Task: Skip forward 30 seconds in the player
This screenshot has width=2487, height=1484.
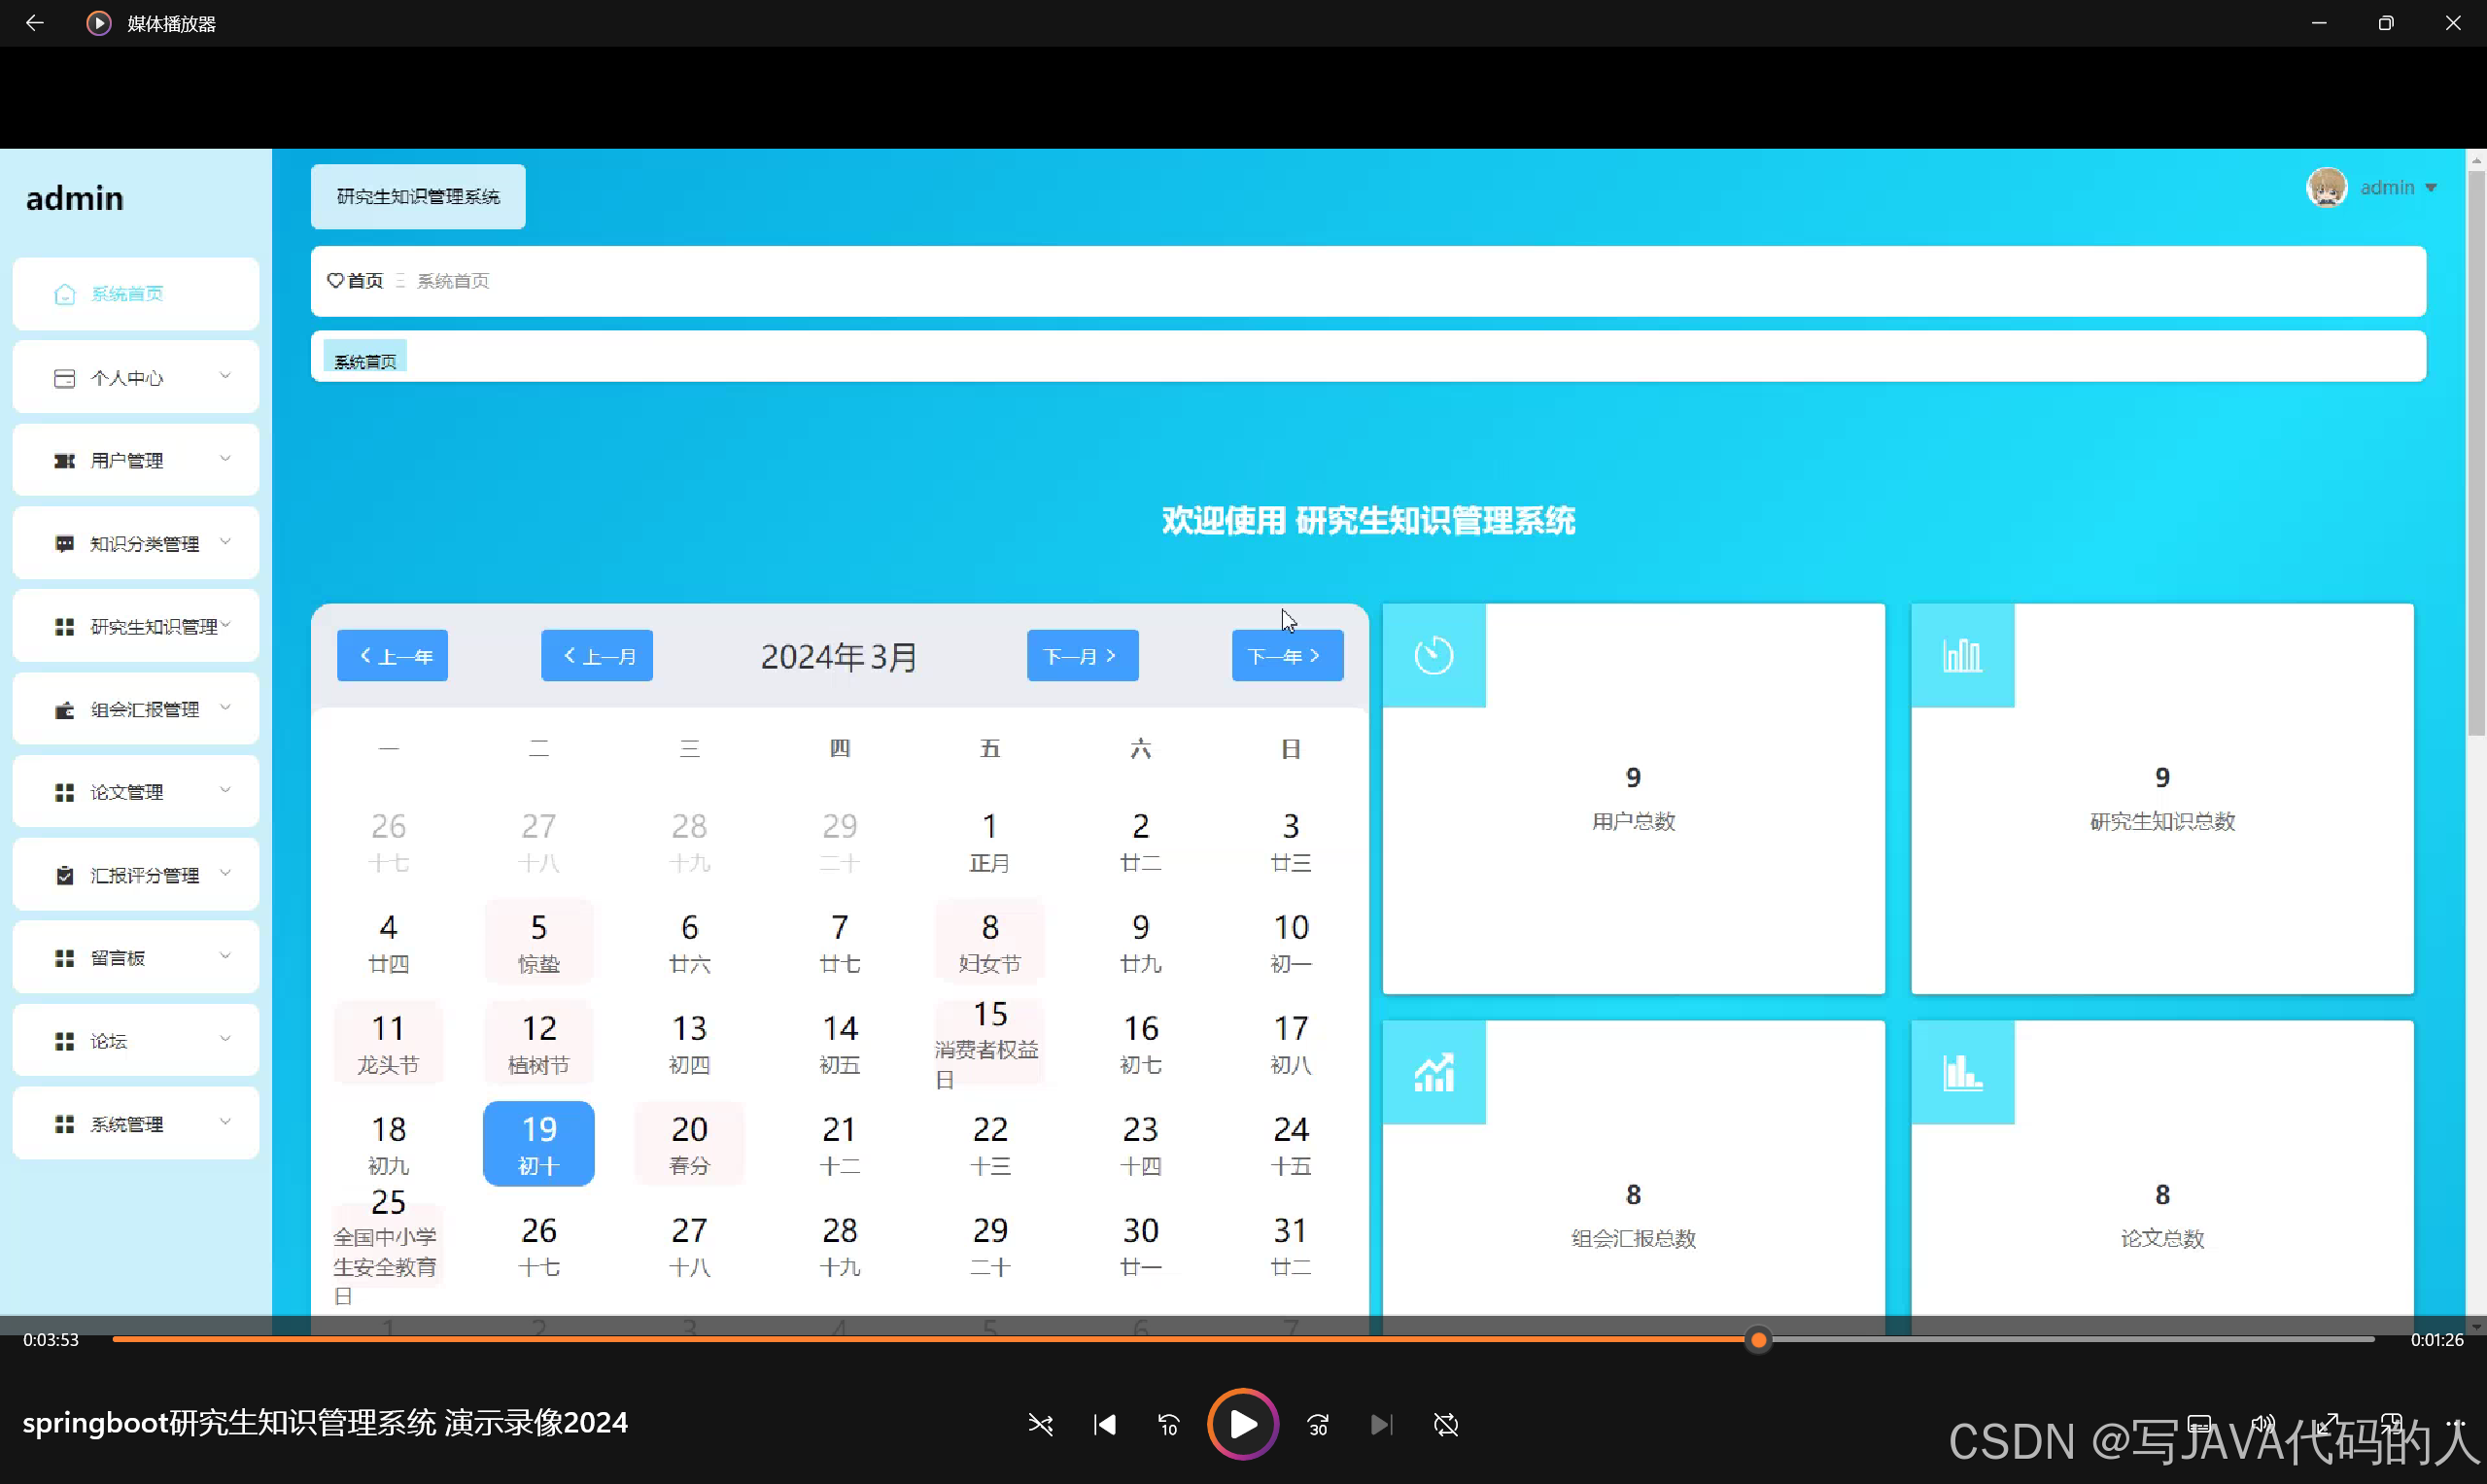Action: pos(1317,1424)
